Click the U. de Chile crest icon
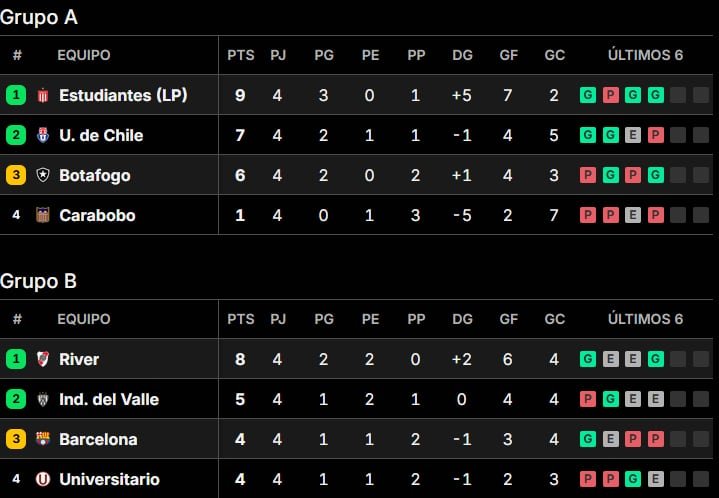 click(43, 135)
